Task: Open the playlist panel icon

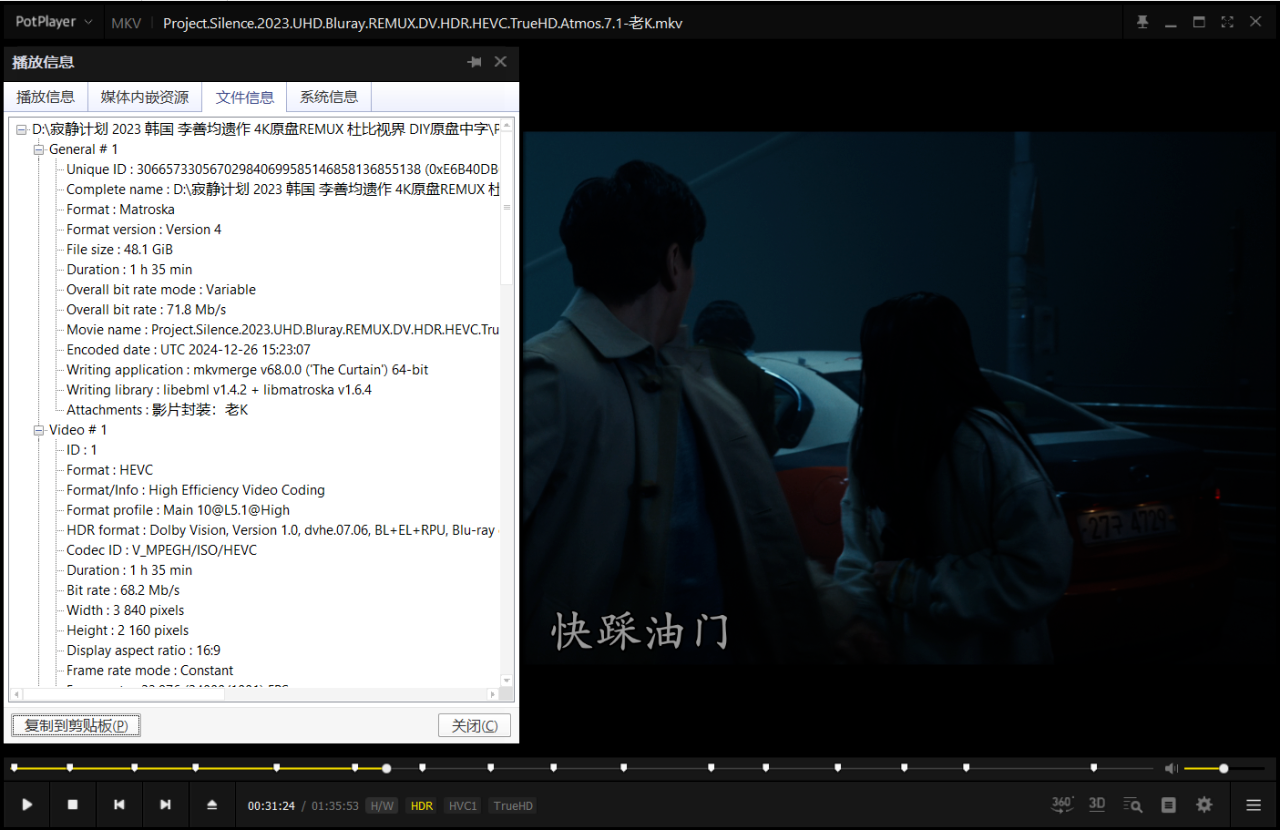Action: point(1168,805)
